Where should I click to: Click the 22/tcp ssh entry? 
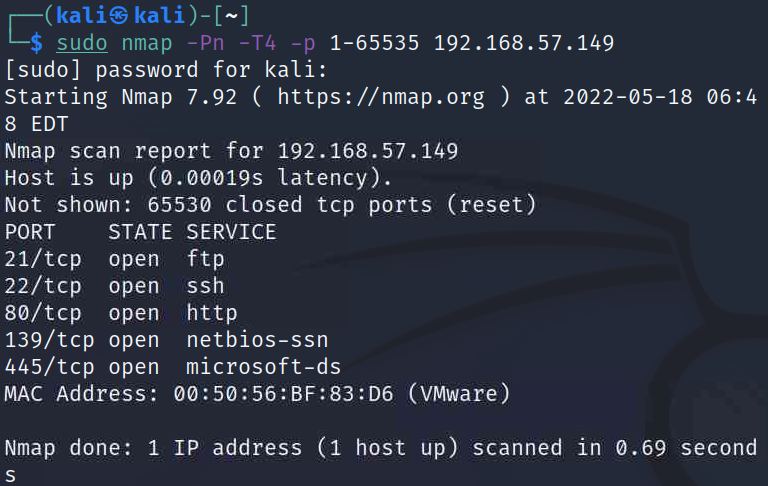[115, 286]
